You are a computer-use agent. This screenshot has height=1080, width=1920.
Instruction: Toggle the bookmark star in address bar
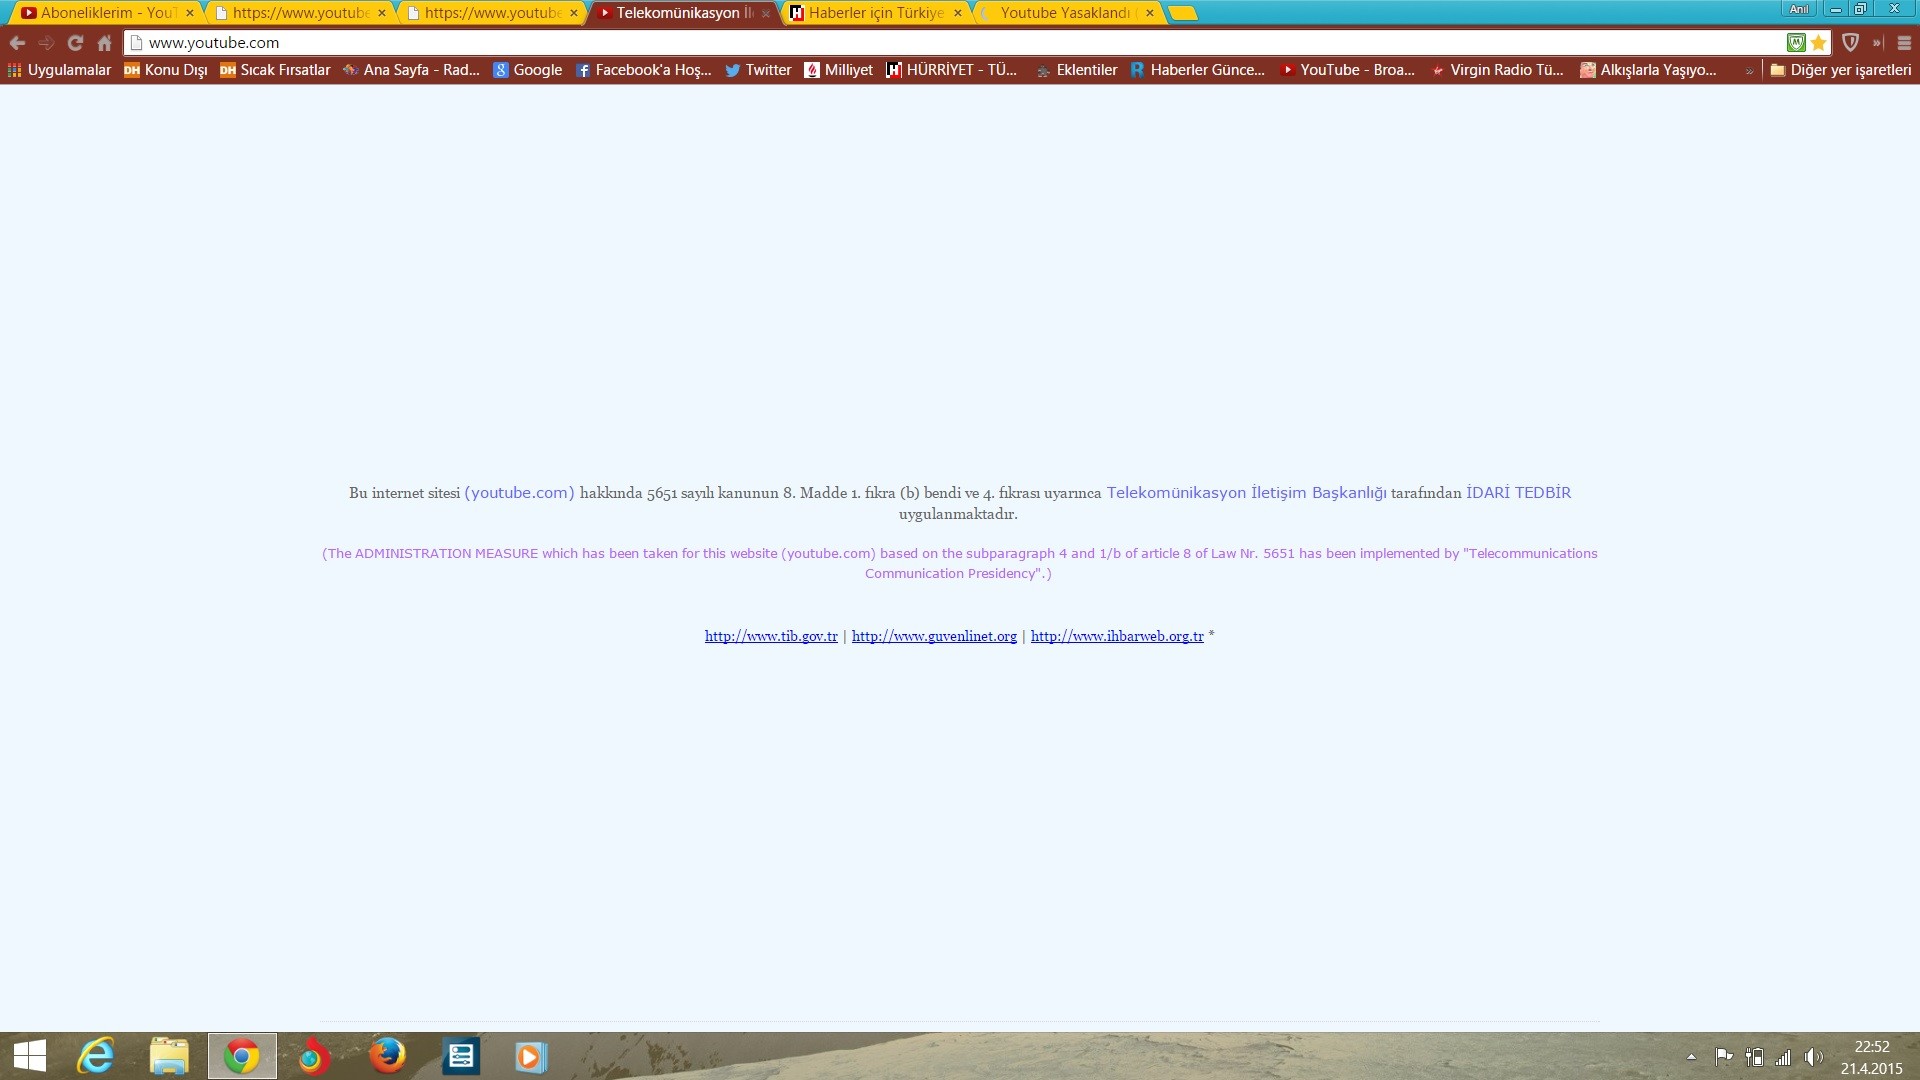(x=1819, y=43)
